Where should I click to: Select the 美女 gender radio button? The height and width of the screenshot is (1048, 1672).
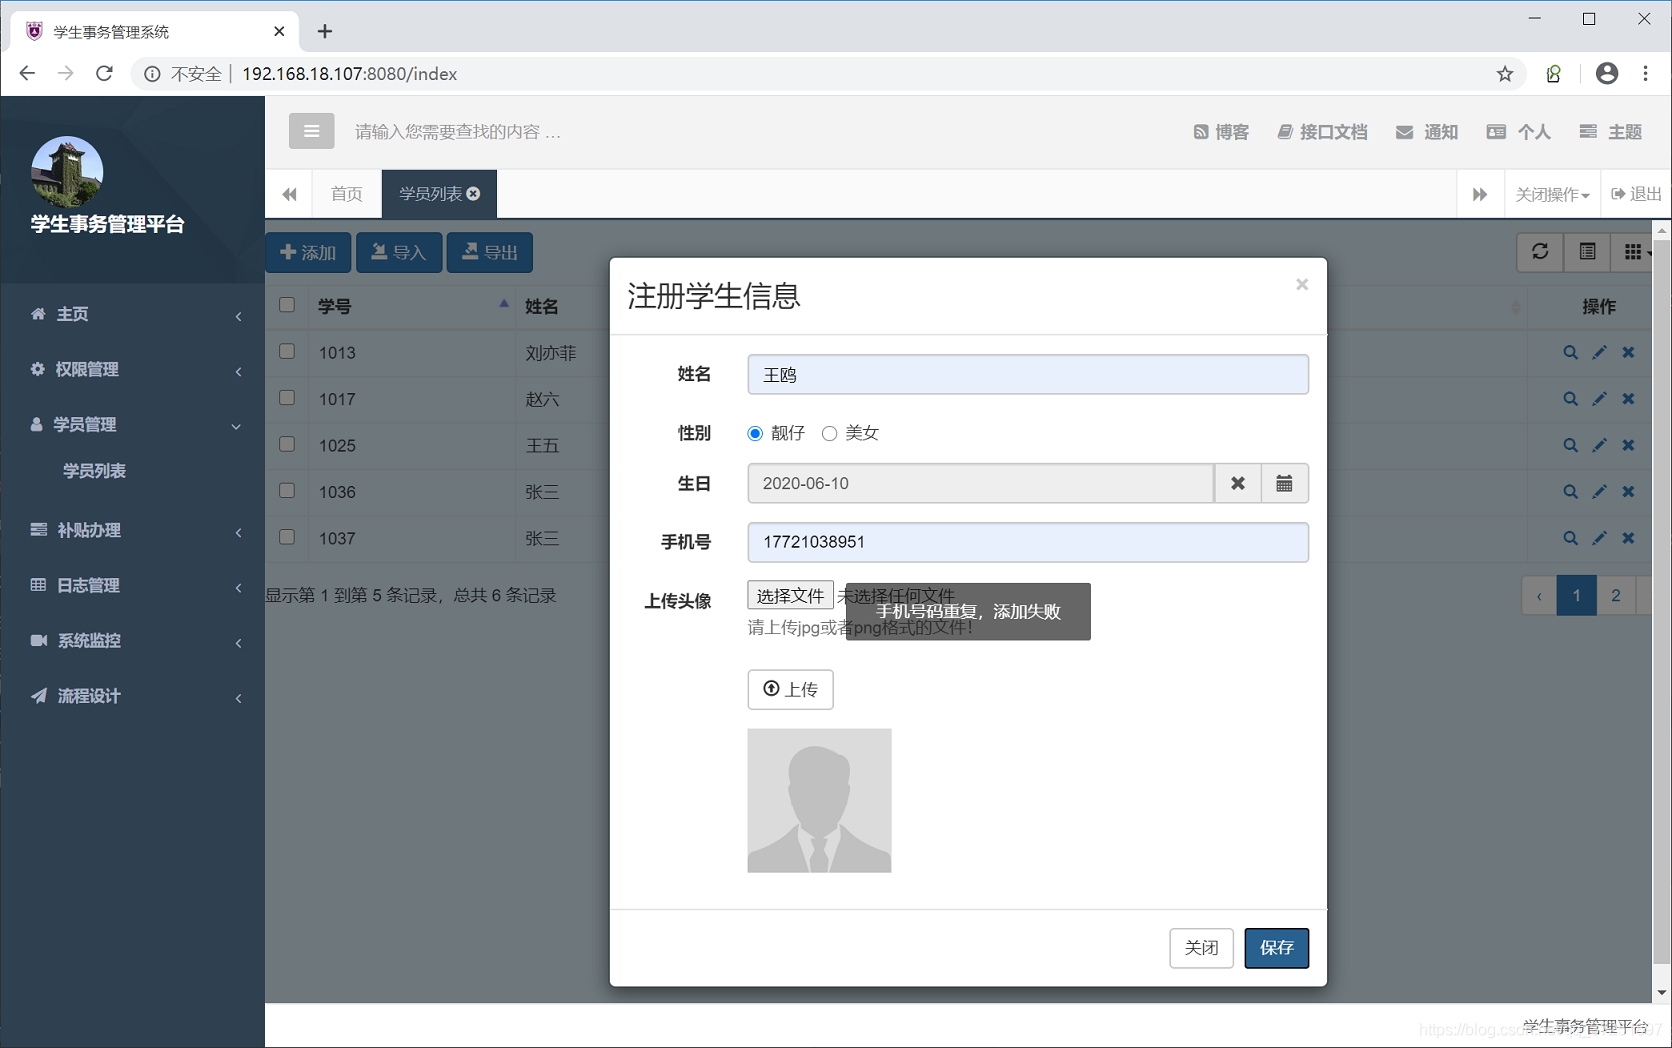click(829, 433)
